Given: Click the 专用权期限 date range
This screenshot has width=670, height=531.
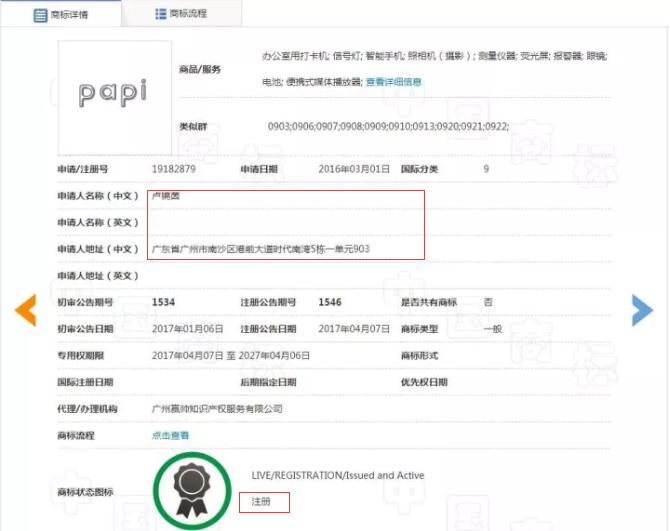Looking at the screenshot, I should (x=231, y=355).
